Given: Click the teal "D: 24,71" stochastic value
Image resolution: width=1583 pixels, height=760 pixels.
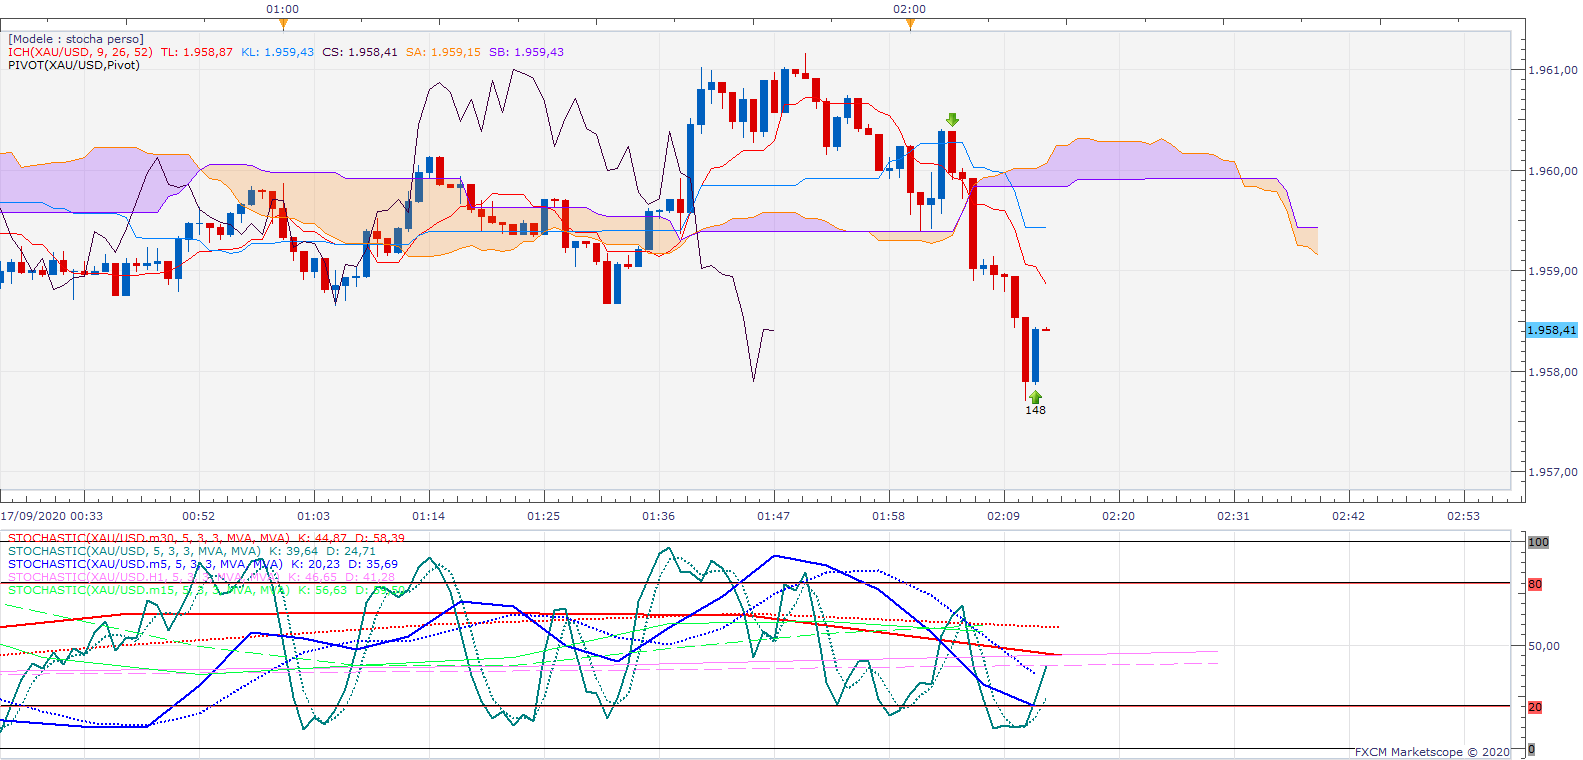Looking at the screenshot, I should coord(352,551).
